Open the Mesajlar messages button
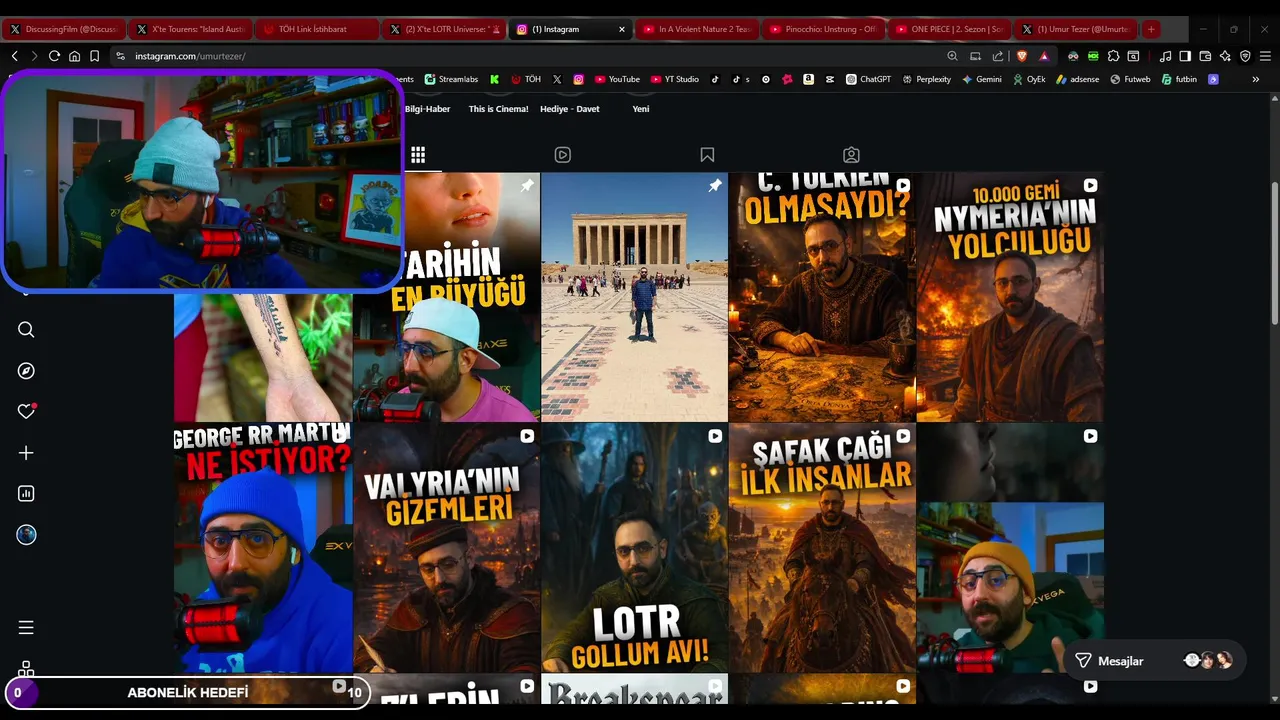Viewport: 1280px width, 720px height. tap(1155, 661)
